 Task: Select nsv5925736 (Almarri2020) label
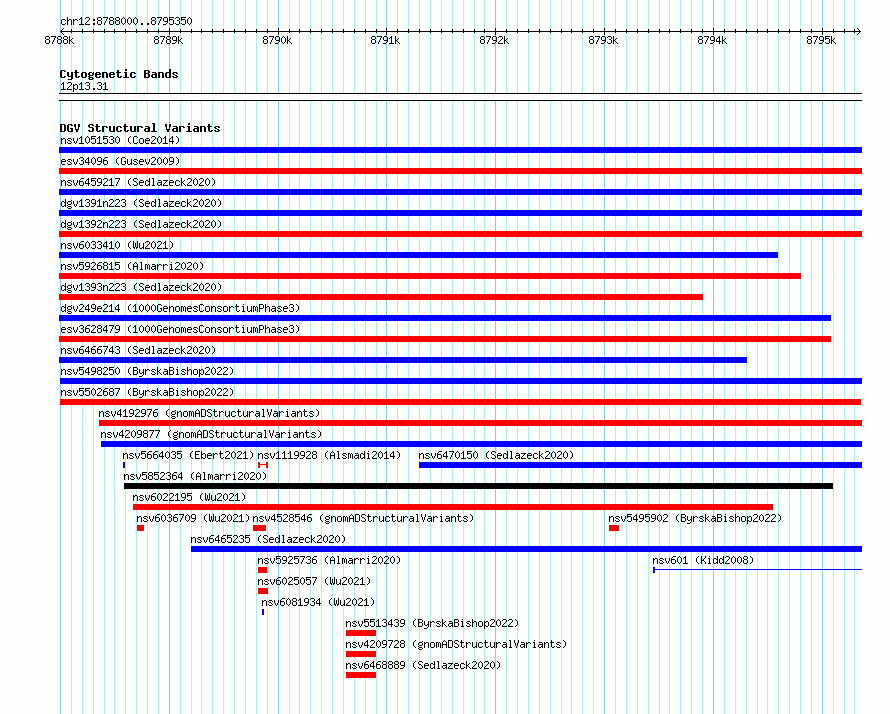[329, 560]
